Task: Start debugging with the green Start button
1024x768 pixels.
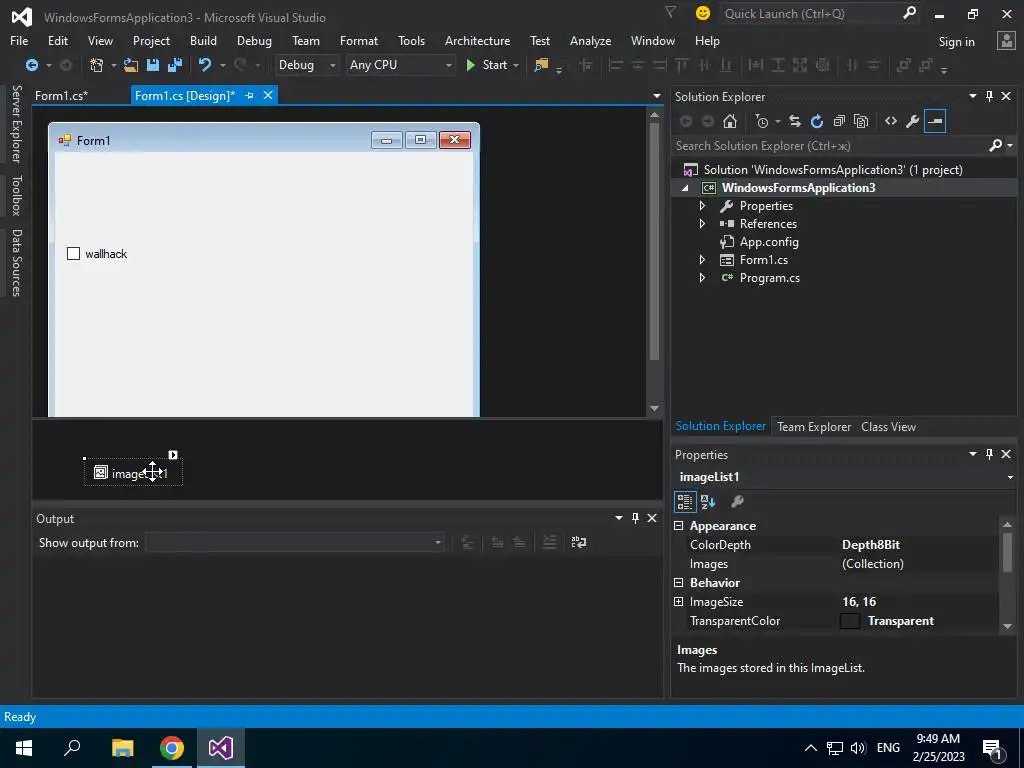Action: pos(487,65)
